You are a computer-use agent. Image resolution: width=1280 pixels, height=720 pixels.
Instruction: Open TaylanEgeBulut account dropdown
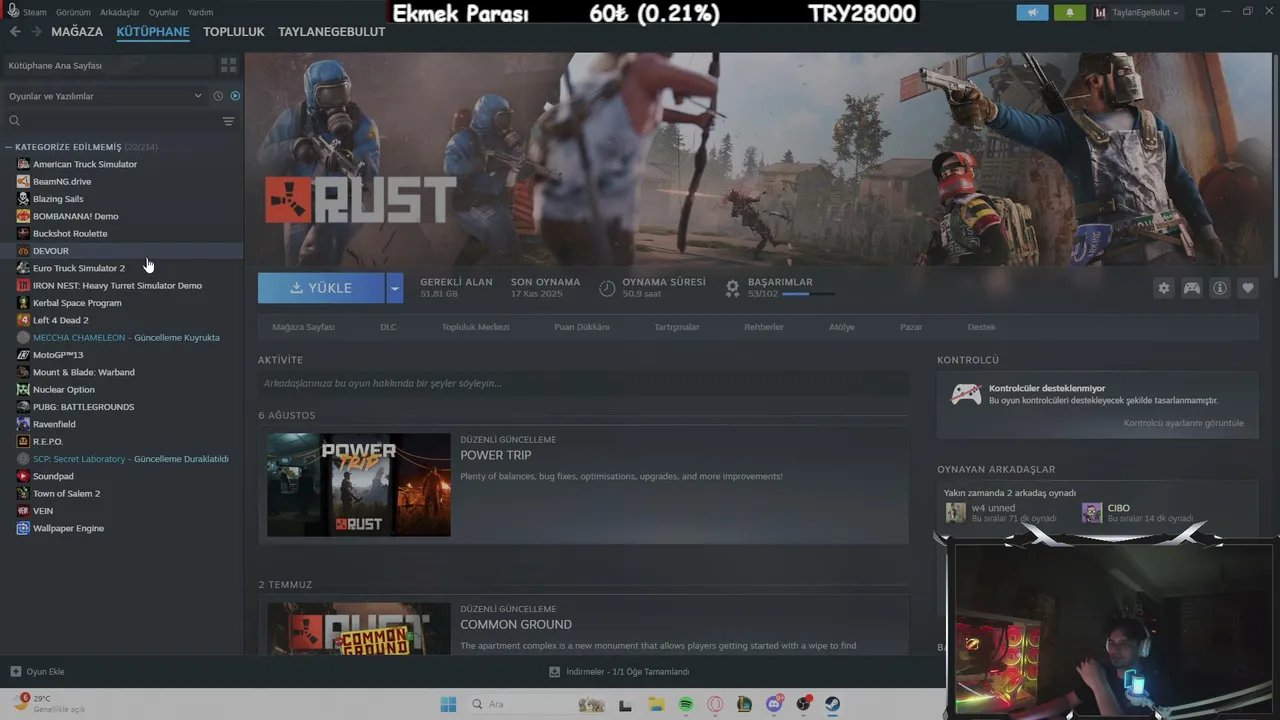pos(1137,13)
